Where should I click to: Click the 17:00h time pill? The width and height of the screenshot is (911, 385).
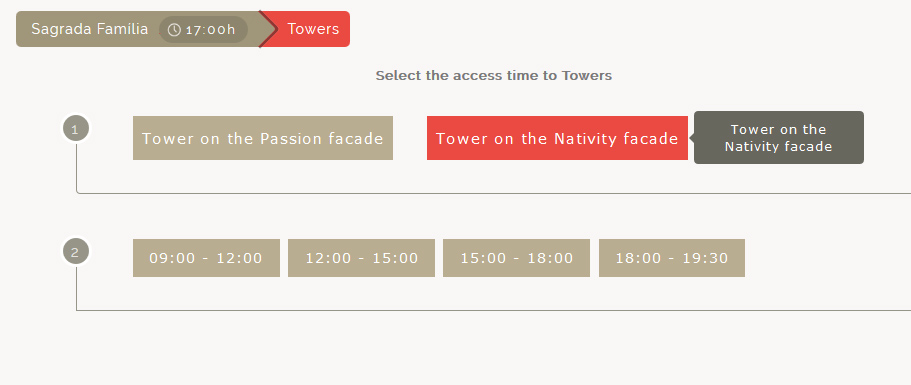point(203,30)
